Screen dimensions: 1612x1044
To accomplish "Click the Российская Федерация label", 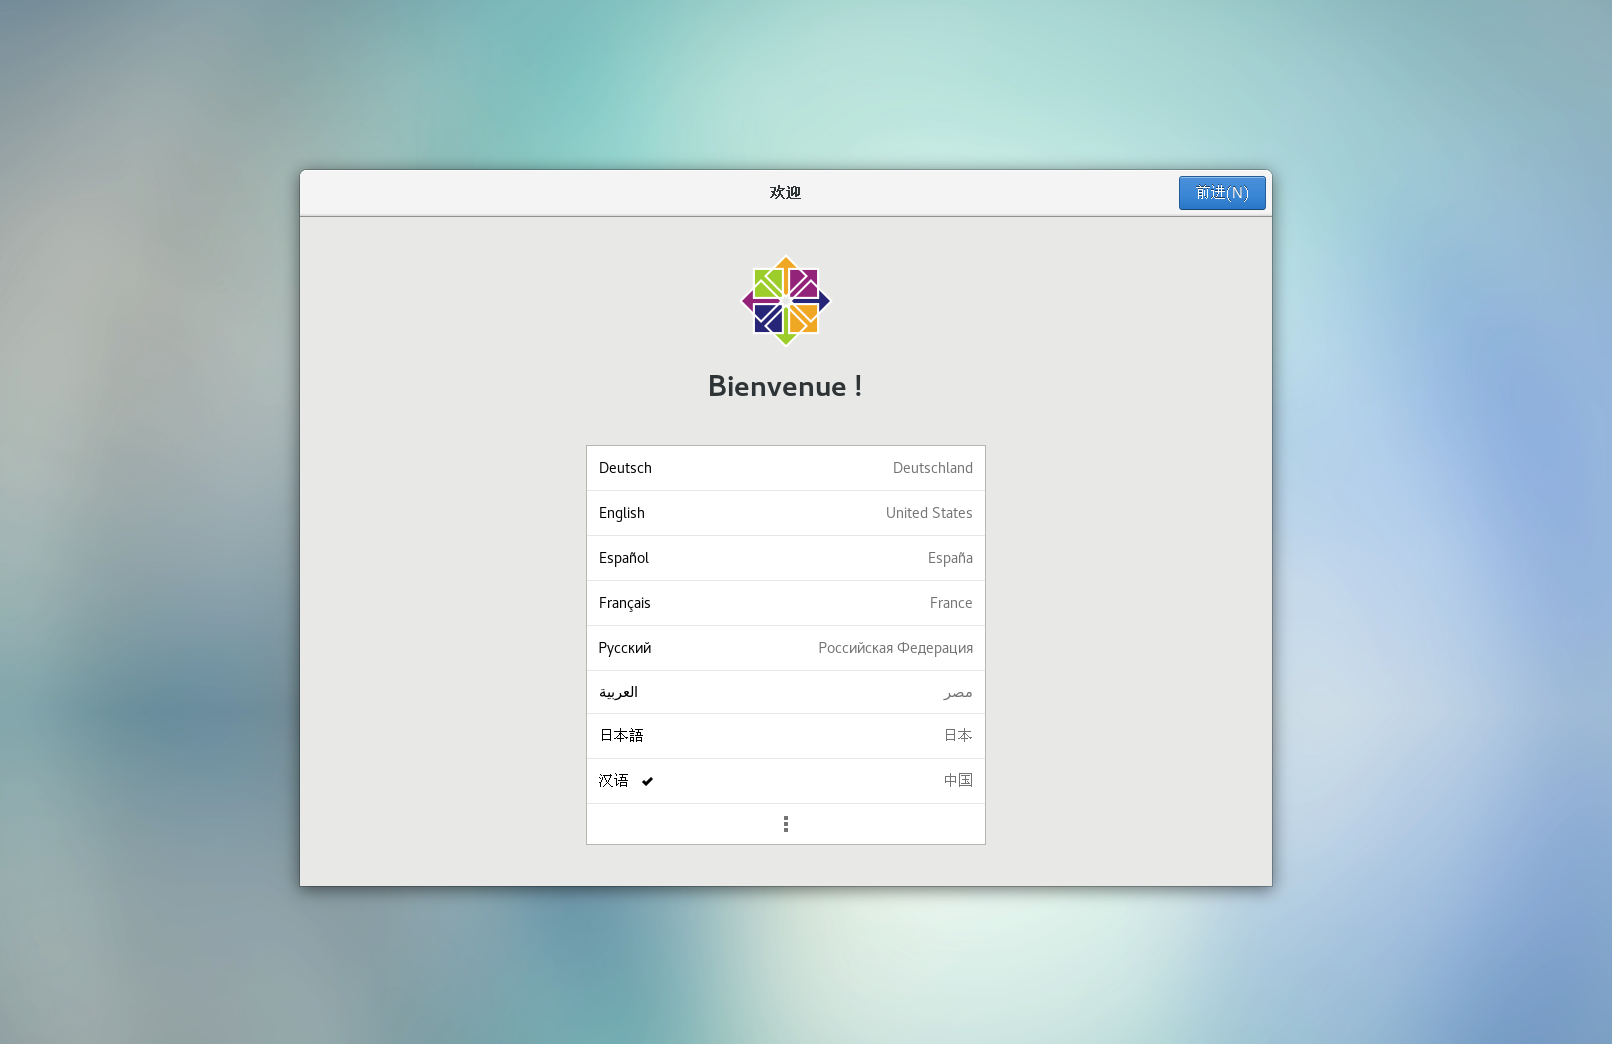I will (895, 648).
